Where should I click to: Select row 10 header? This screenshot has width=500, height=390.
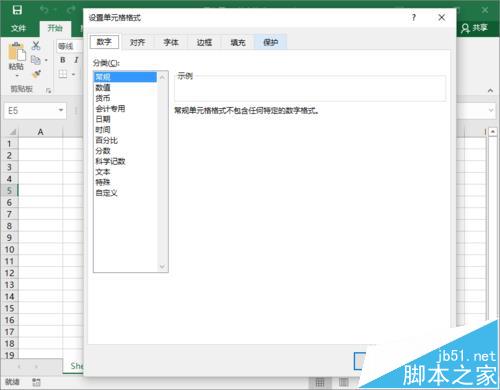pos(9,249)
